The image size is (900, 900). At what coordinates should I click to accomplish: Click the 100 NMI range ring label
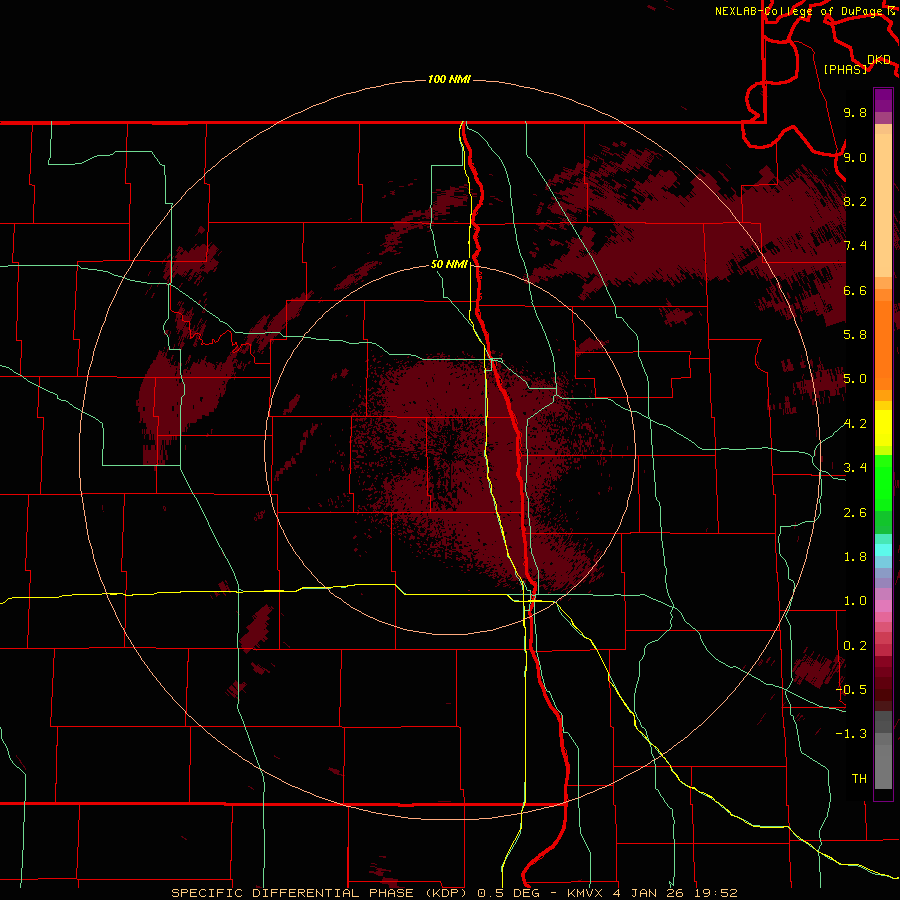coord(449,79)
